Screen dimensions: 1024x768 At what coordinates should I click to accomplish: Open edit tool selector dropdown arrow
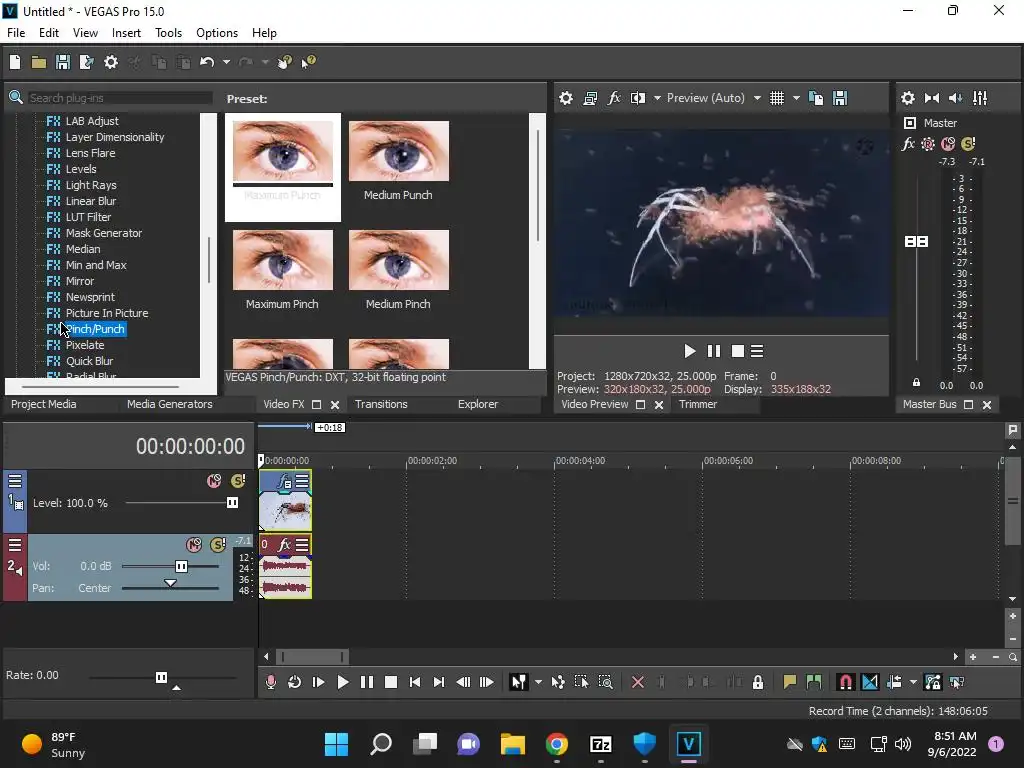tap(538, 682)
